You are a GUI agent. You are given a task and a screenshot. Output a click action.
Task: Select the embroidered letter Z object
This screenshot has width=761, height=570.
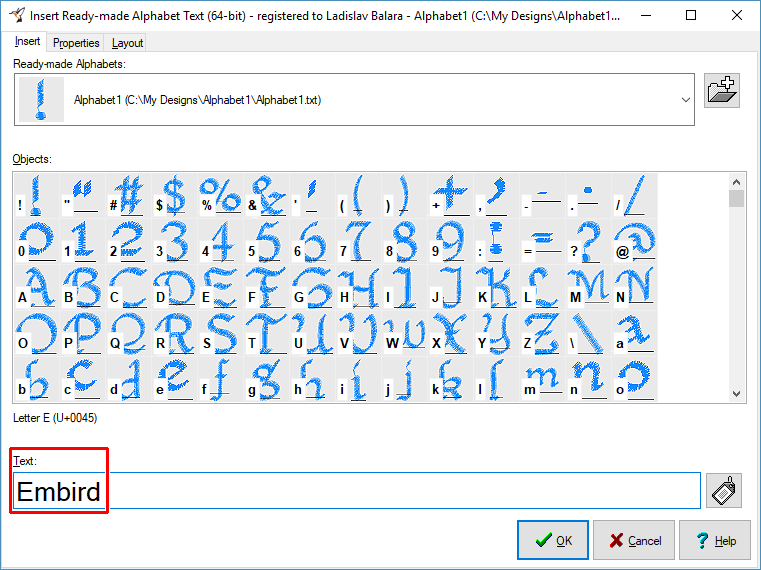point(542,332)
